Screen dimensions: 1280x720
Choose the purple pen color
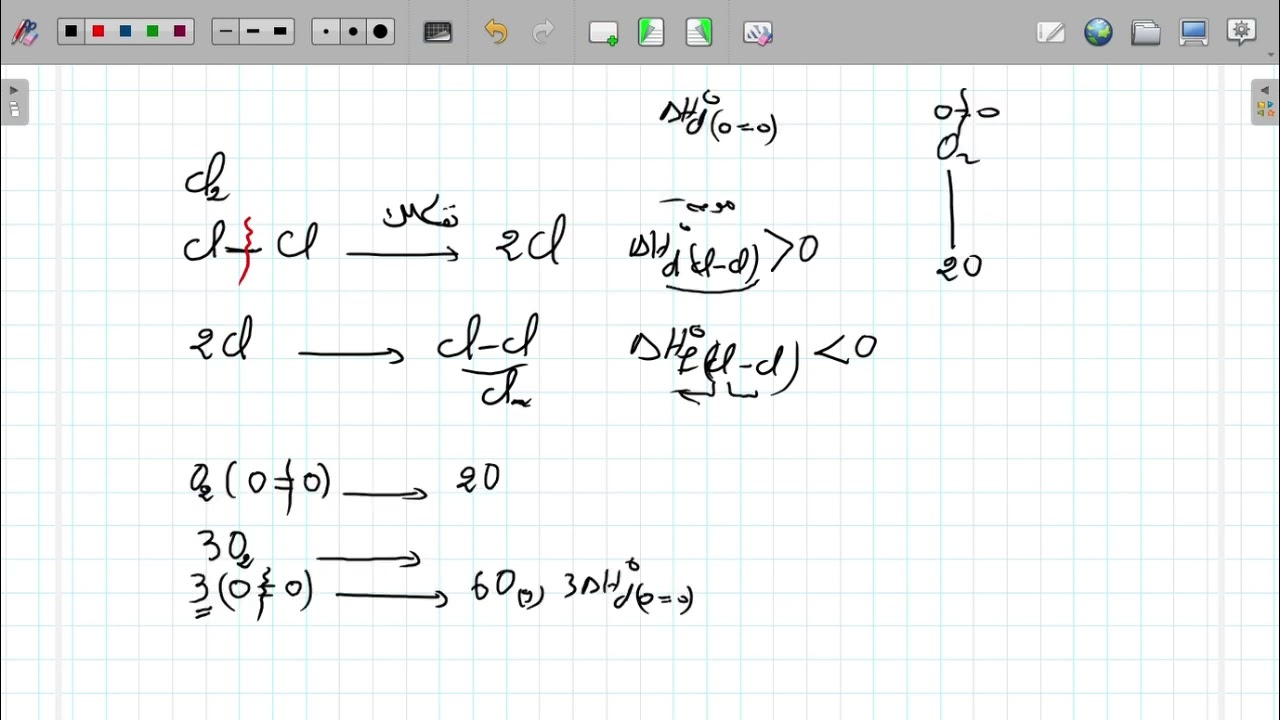click(179, 32)
